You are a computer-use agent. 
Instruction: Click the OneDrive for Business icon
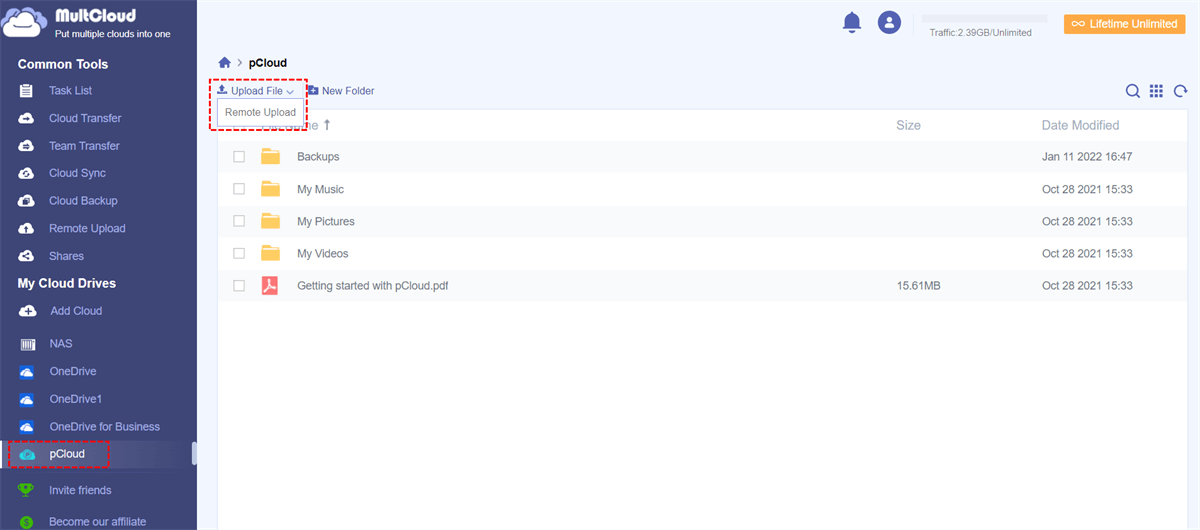point(27,427)
